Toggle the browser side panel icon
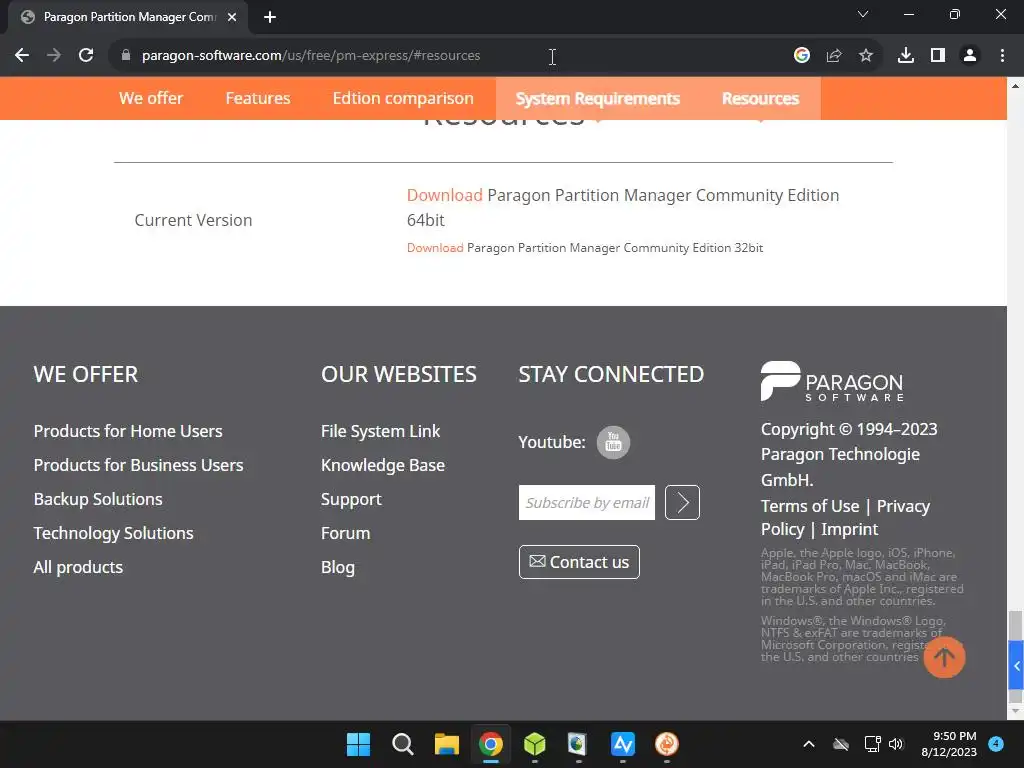The width and height of the screenshot is (1024, 768). tap(938, 56)
